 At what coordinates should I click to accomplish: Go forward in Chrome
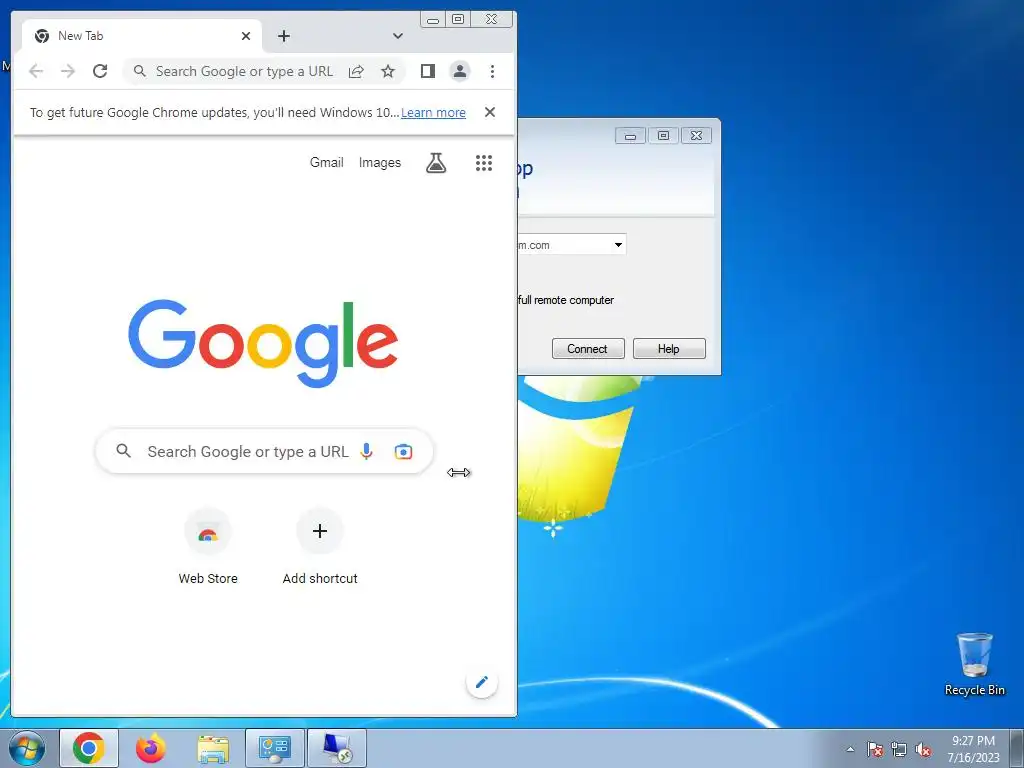[x=68, y=71]
